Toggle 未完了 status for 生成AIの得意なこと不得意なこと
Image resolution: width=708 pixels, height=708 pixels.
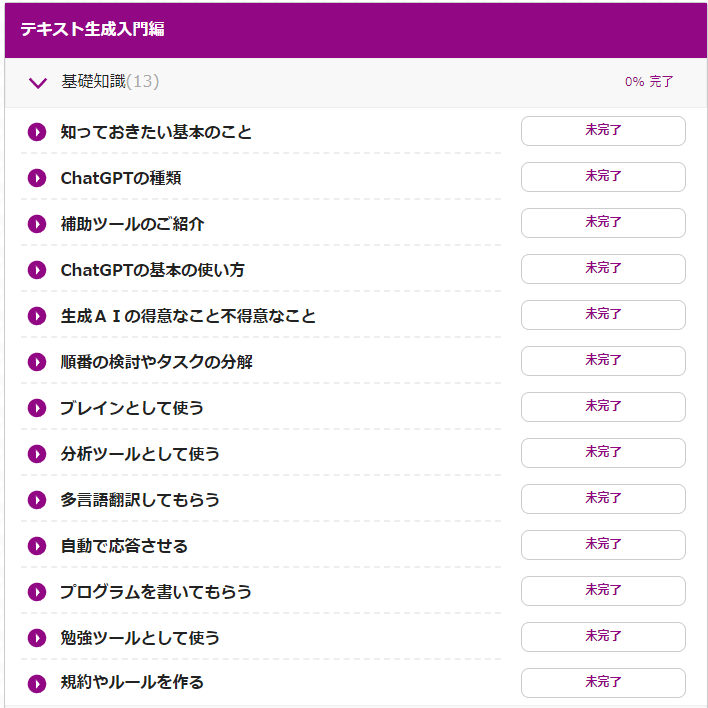point(603,315)
